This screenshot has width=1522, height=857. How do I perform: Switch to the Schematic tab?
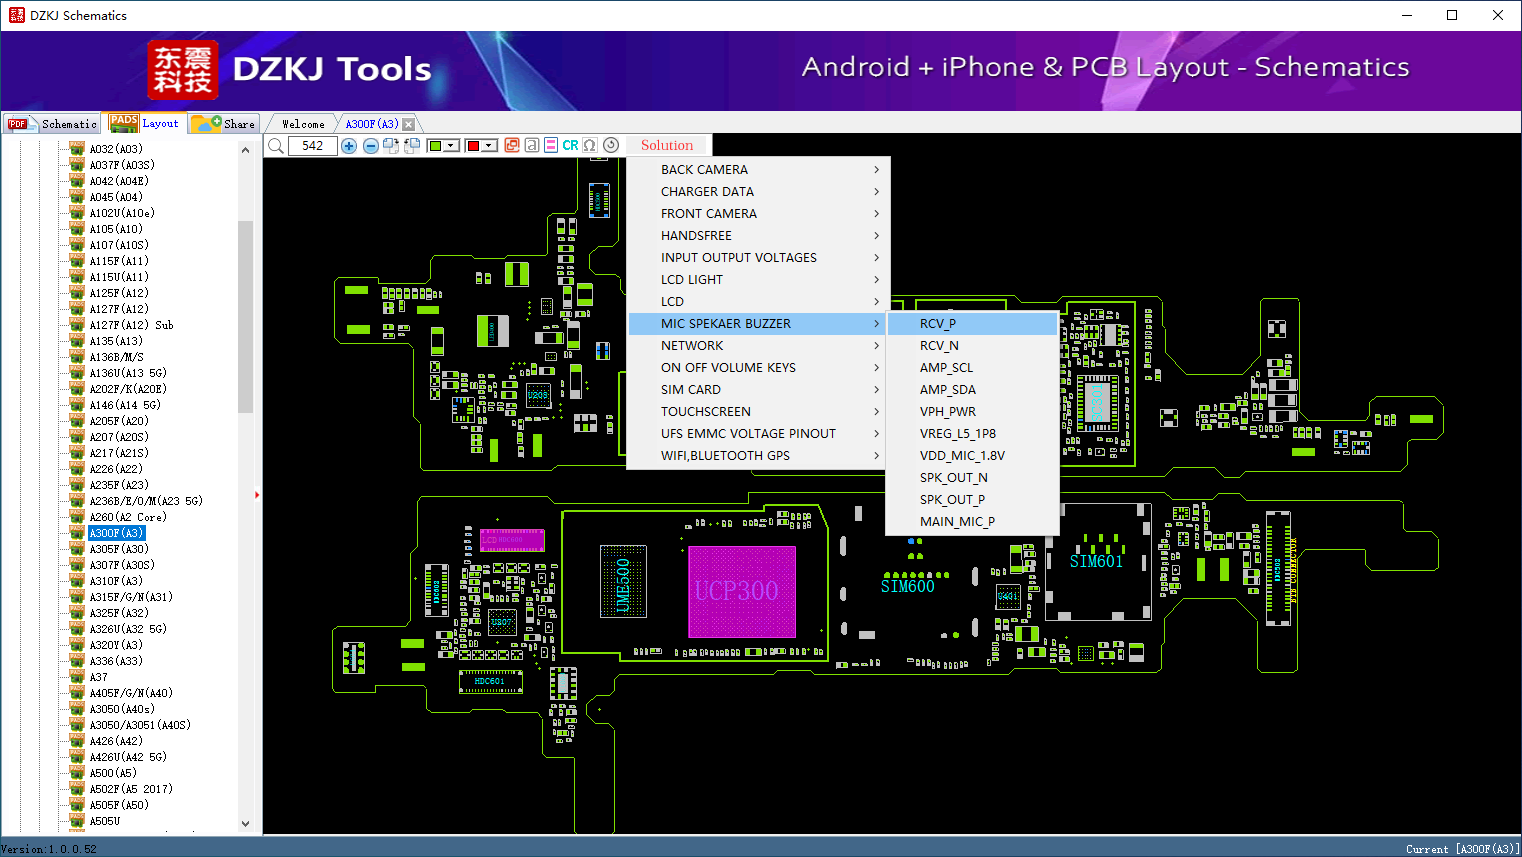(52, 124)
